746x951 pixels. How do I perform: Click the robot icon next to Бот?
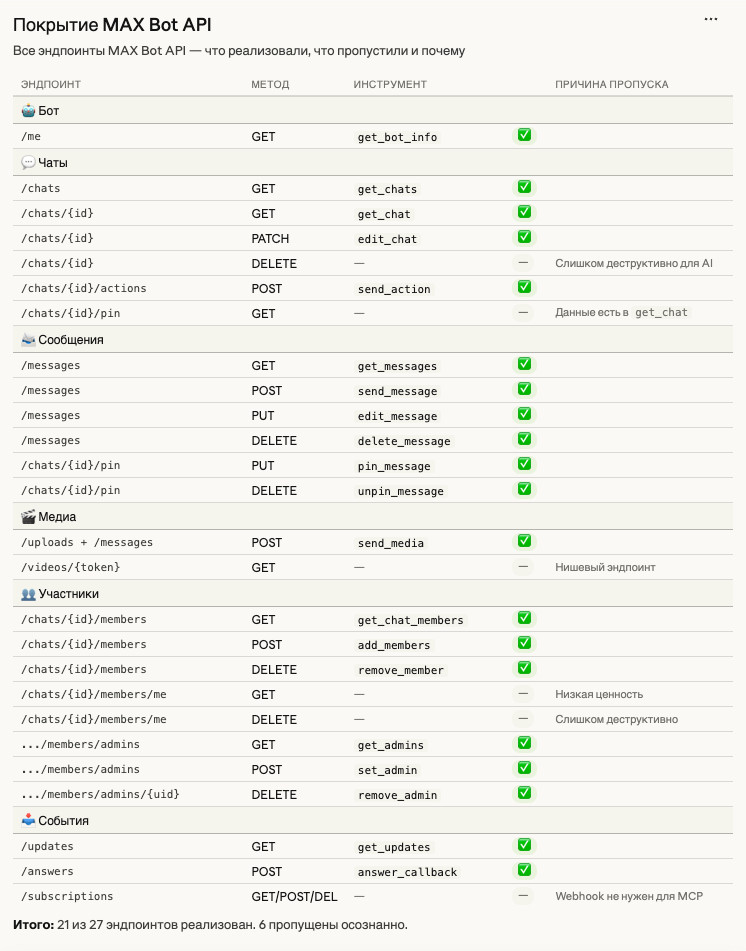point(27,111)
